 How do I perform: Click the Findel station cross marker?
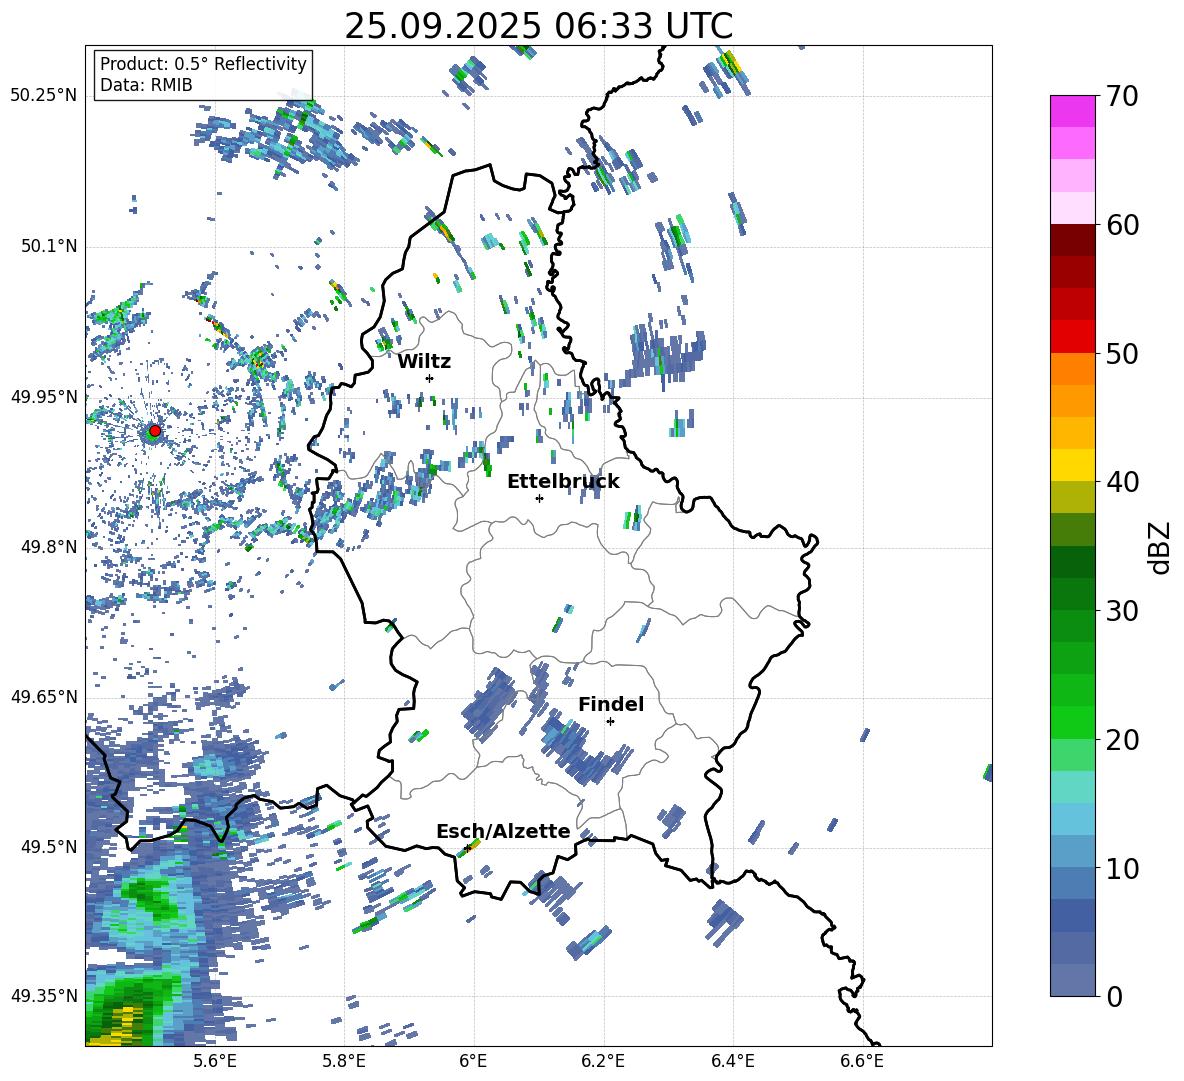tap(610, 722)
